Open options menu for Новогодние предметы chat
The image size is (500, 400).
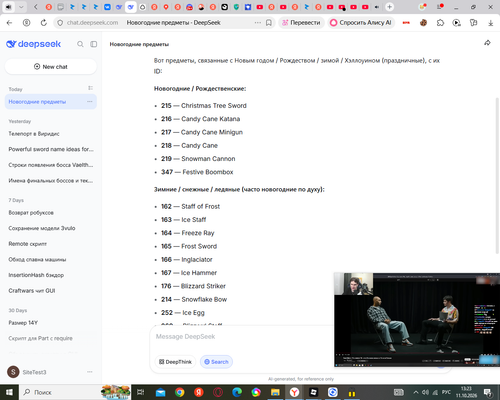tap(90, 101)
